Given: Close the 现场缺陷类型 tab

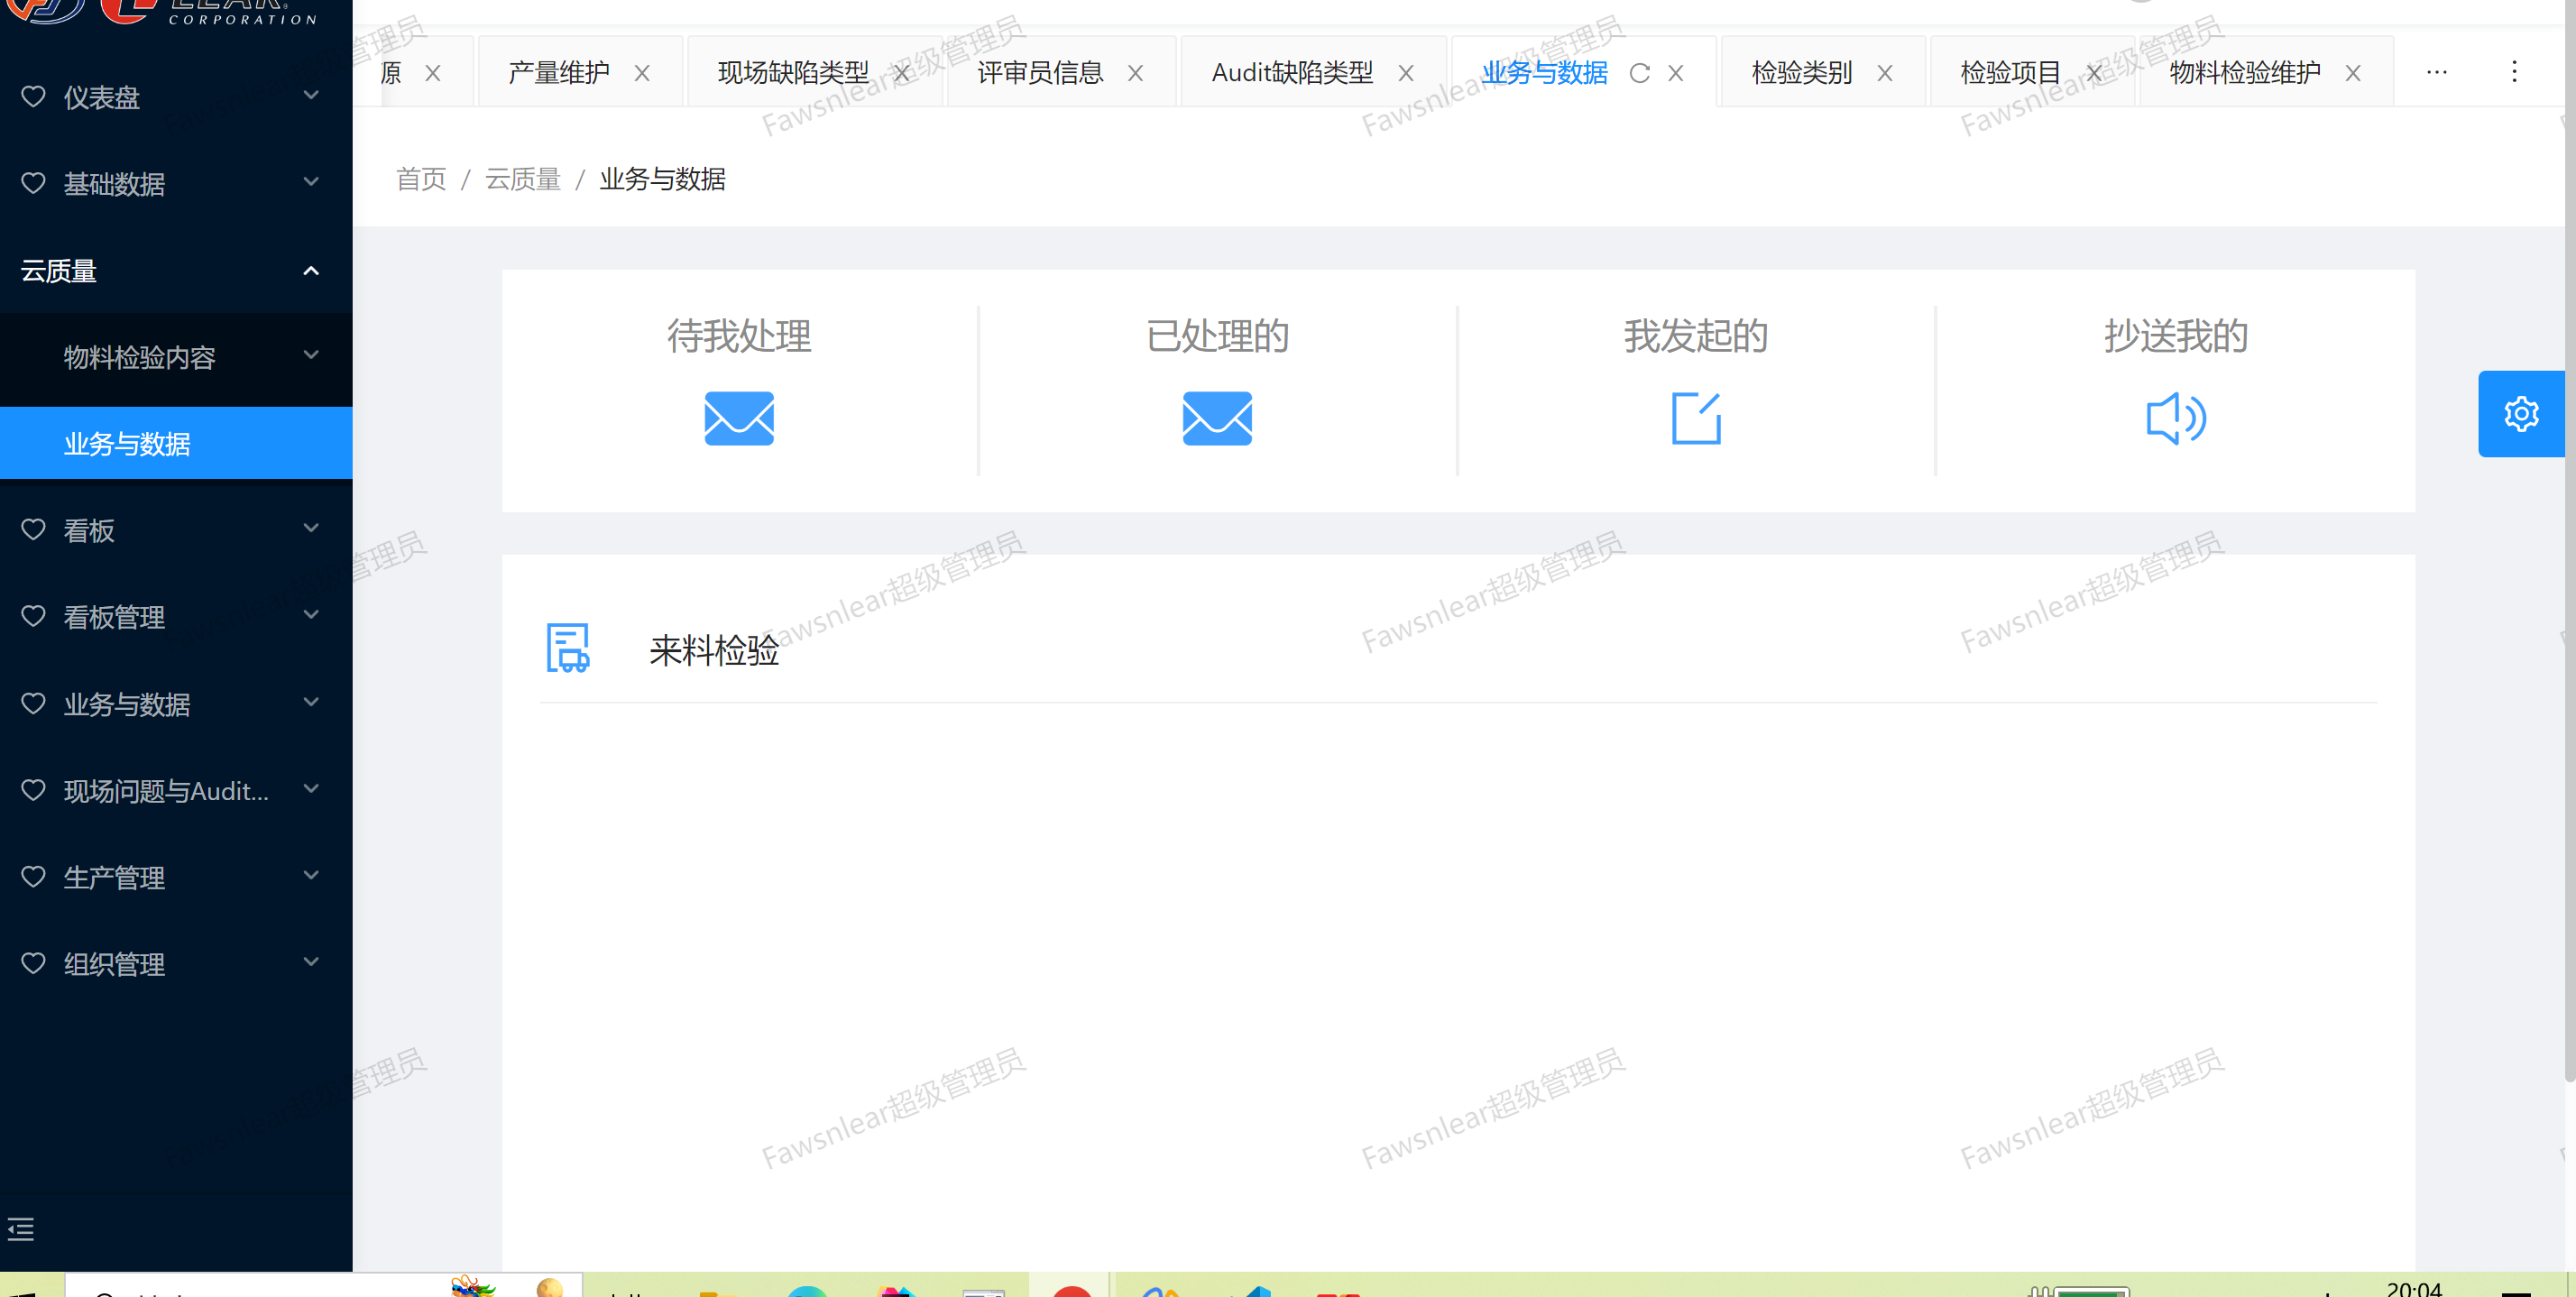Looking at the screenshot, I should click(x=901, y=73).
